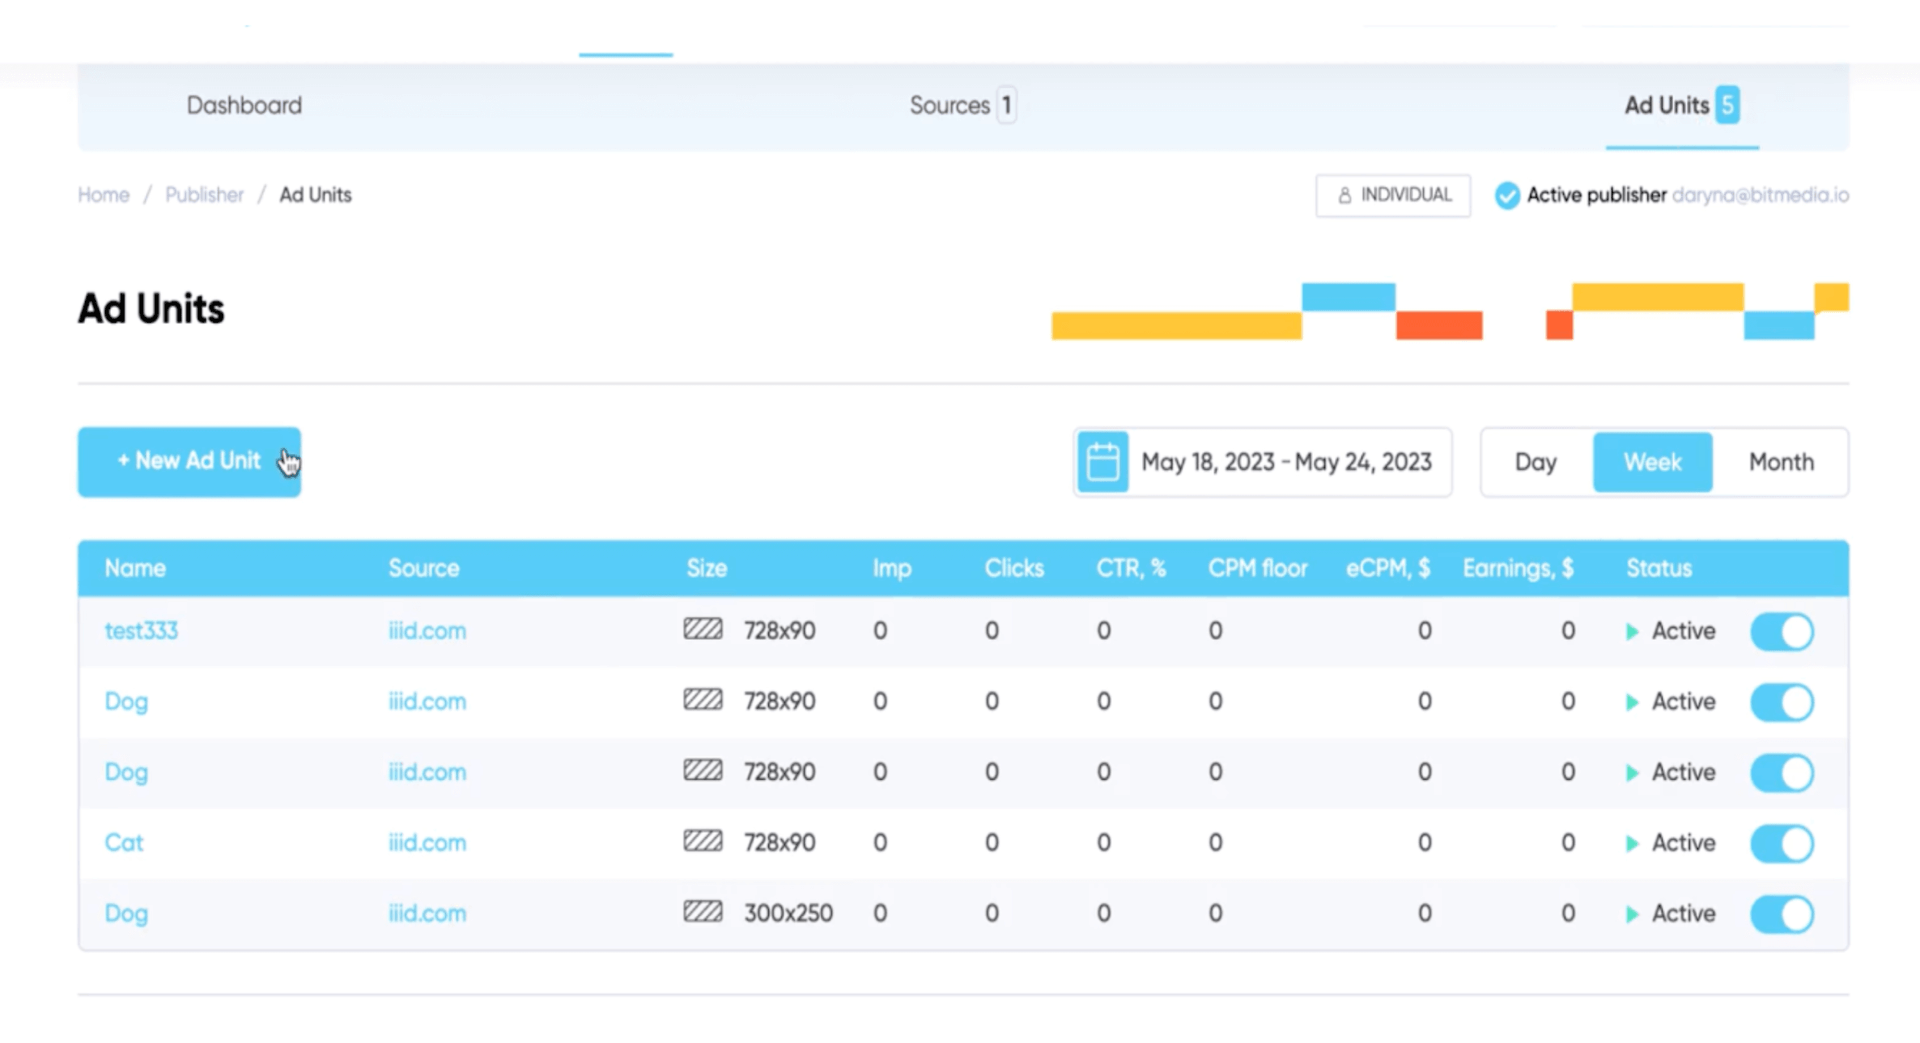This screenshot has width=1920, height=1043.
Task: Click the banner size icon for test333
Action: [x=703, y=629]
